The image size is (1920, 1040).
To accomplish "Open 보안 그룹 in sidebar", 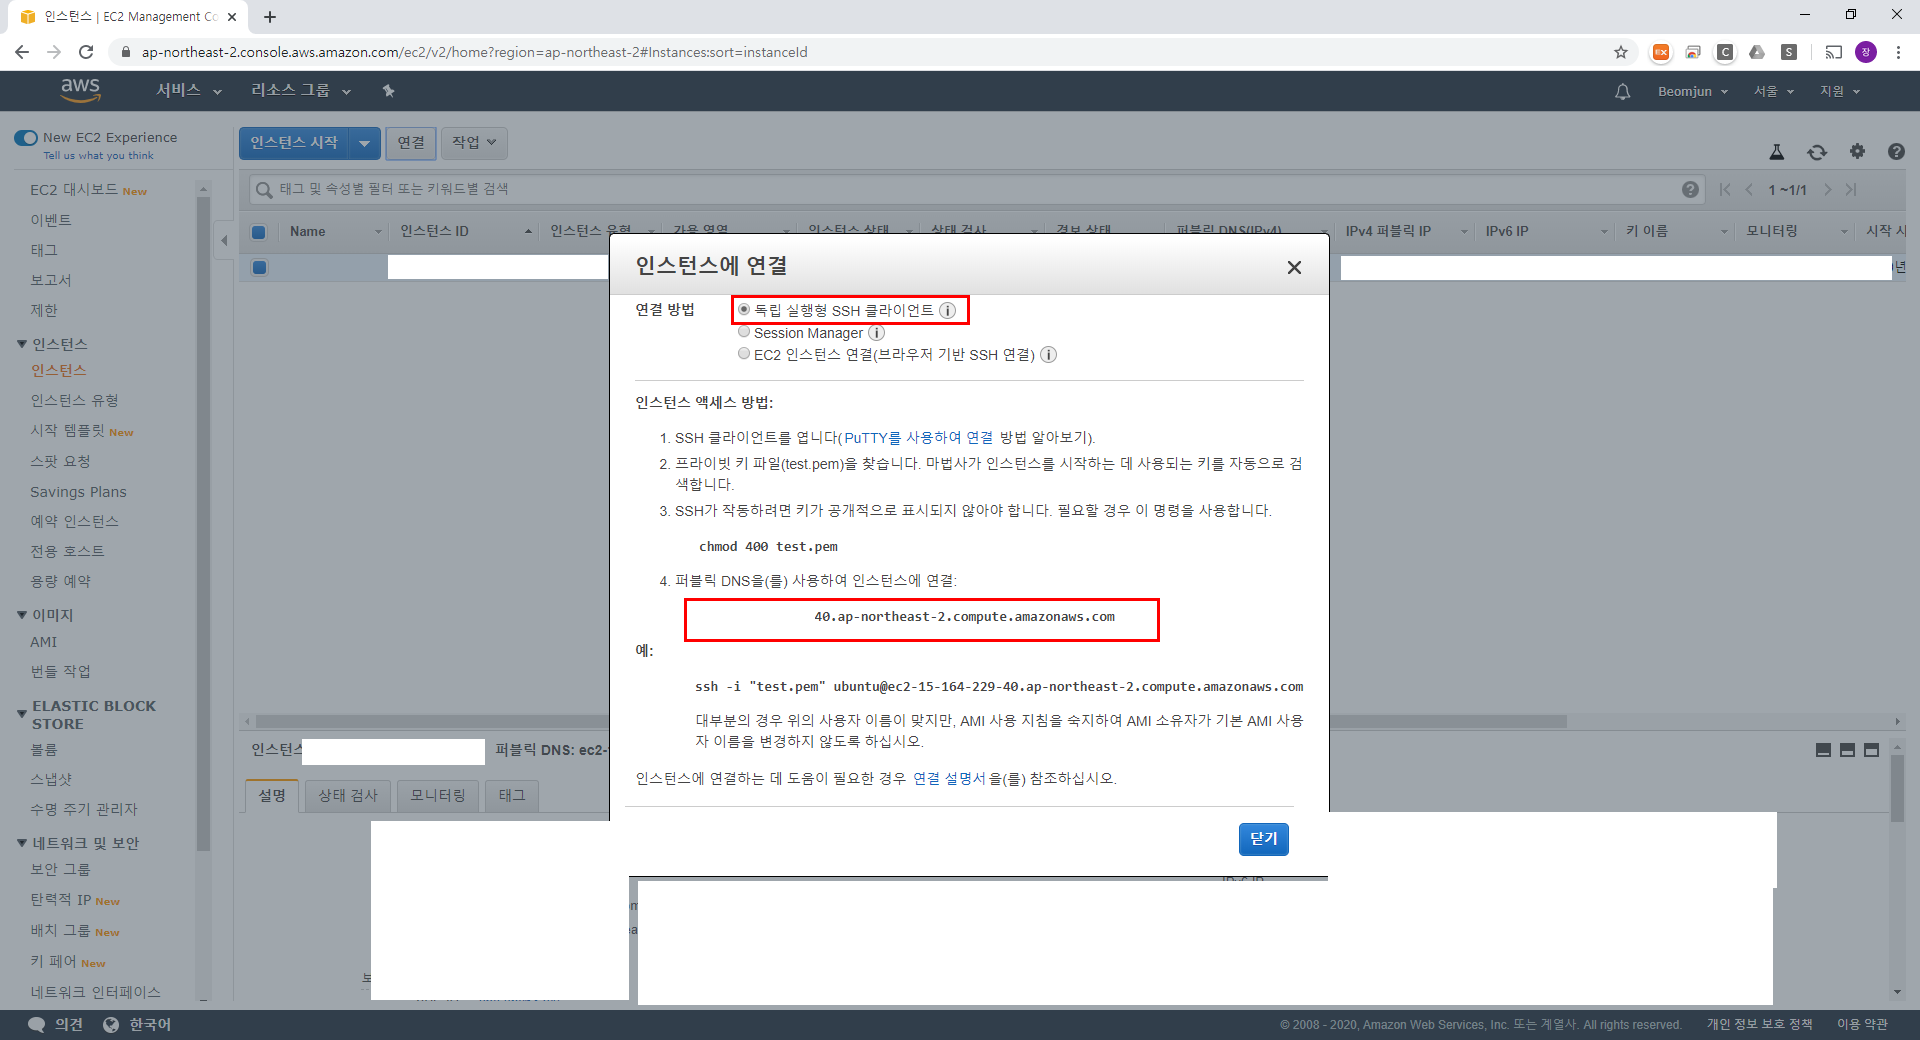I will point(60,870).
